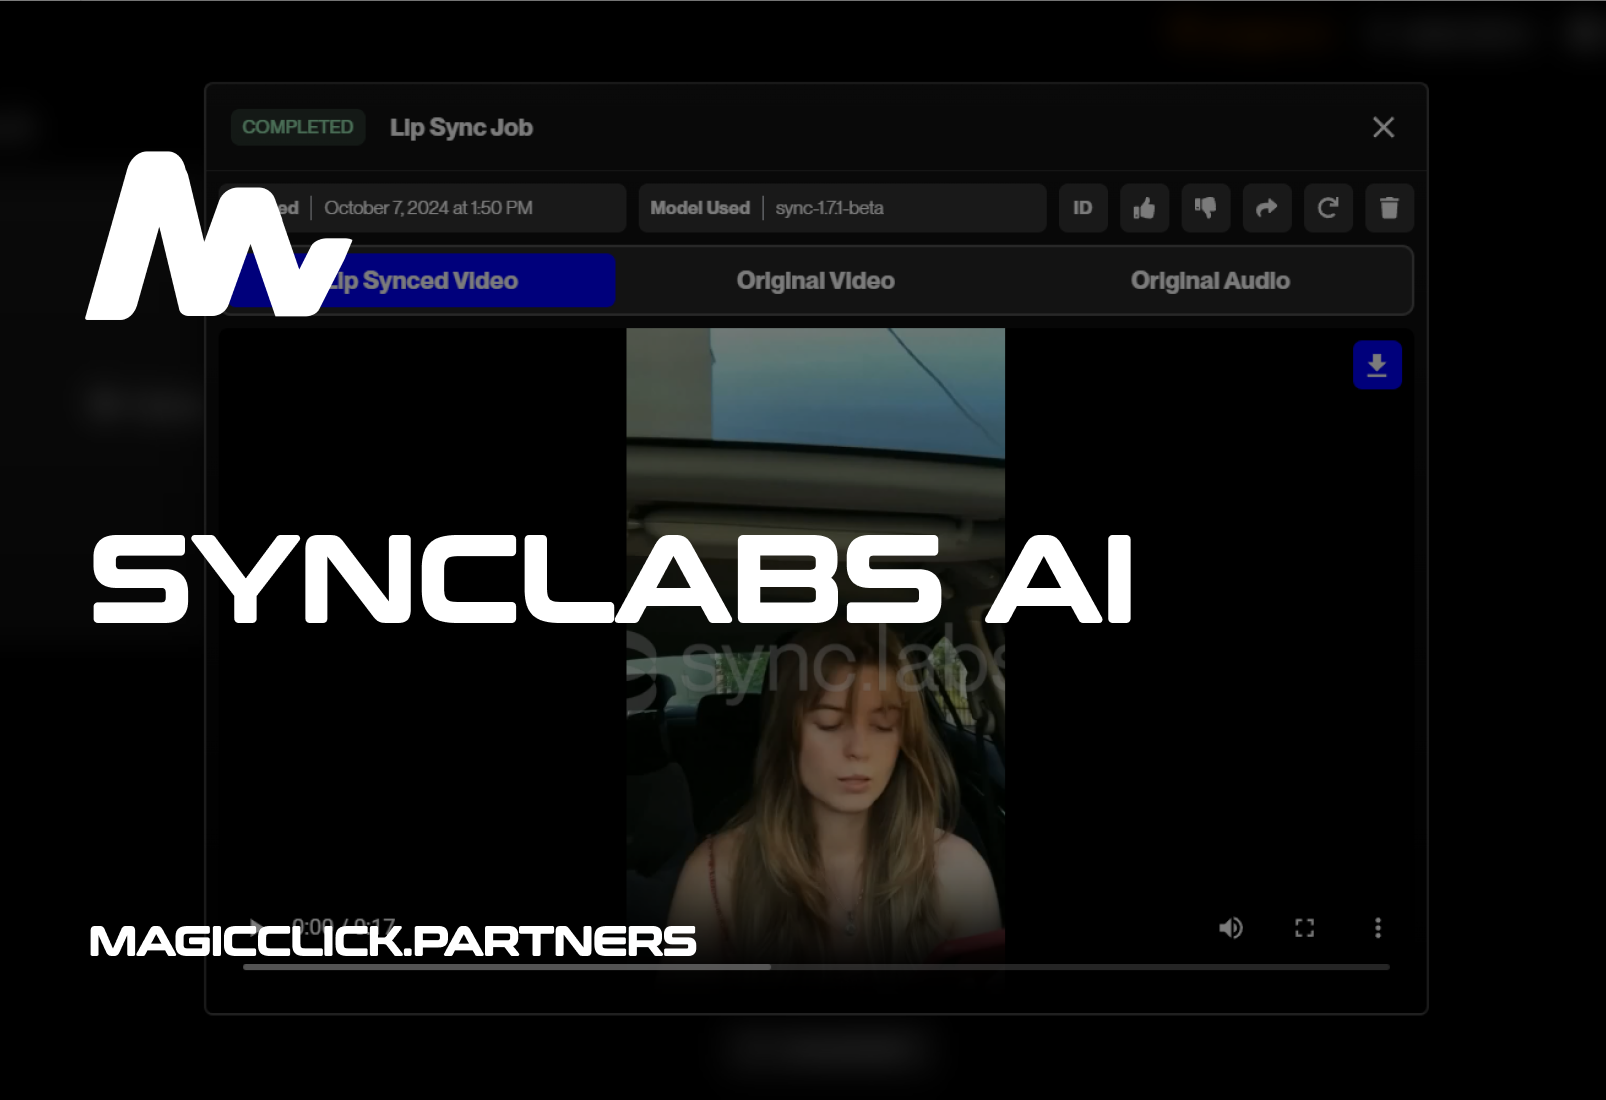Retry the job with the refresh icon
Image resolution: width=1606 pixels, height=1100 pixels.
[x=1328, y=208]
